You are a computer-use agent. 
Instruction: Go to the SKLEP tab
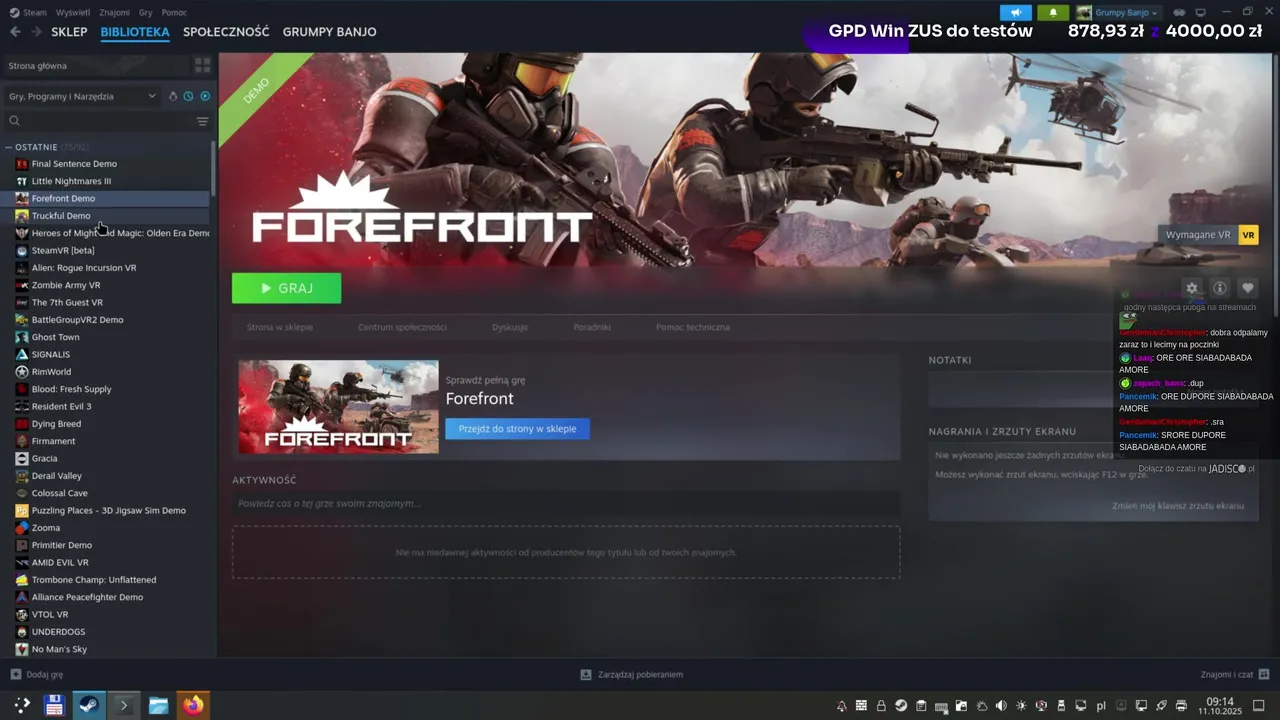tap(69, 32)
